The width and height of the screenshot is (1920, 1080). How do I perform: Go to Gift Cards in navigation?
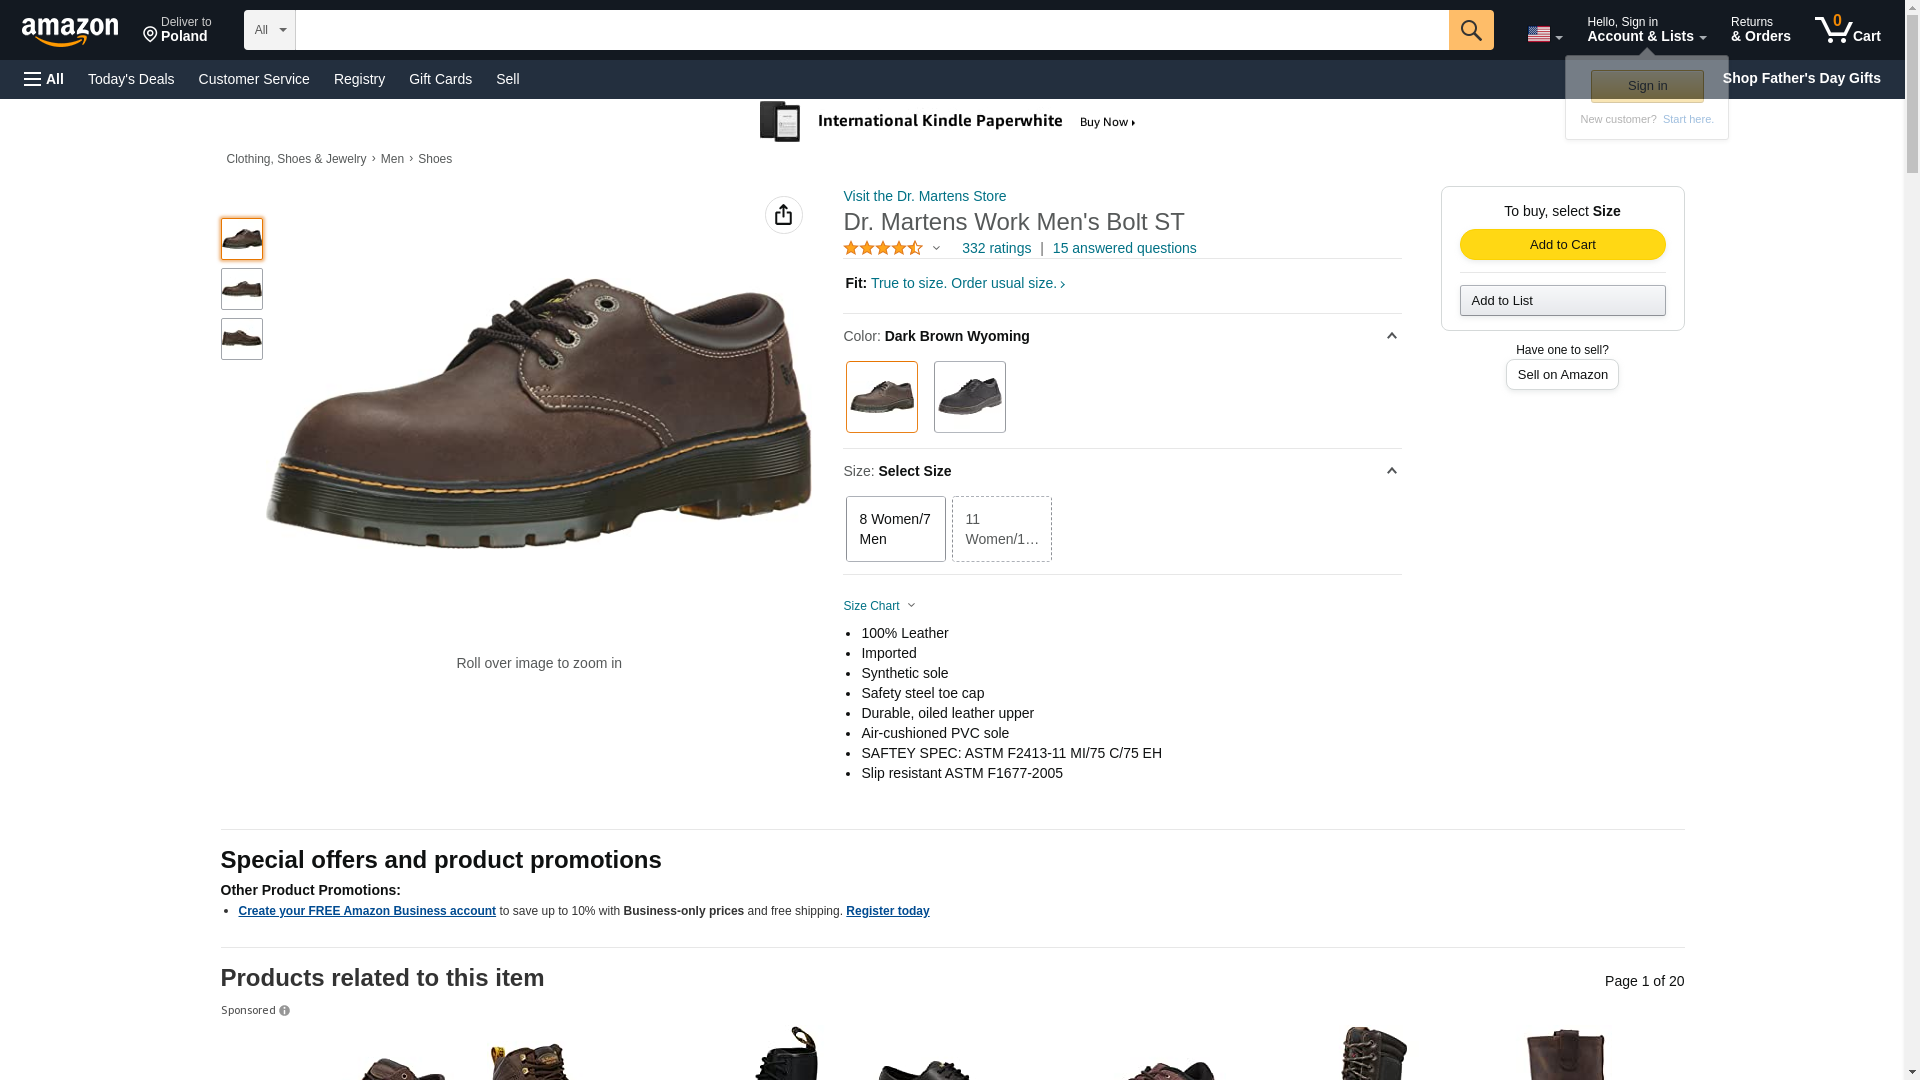coord(440,79)
